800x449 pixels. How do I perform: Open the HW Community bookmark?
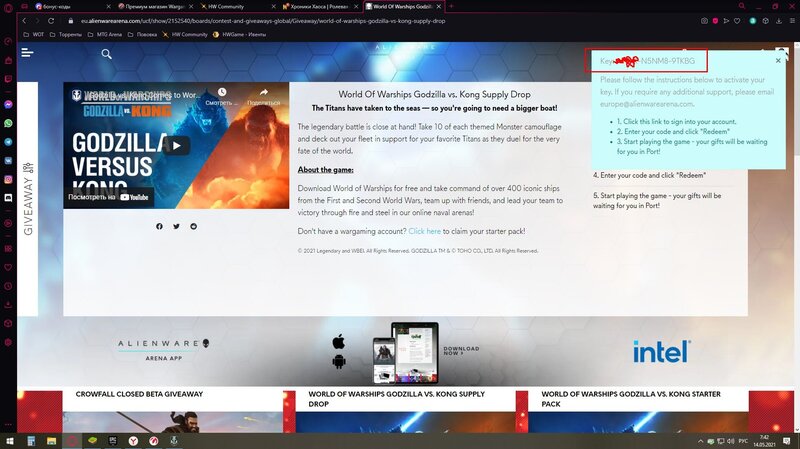(x=184, y=35)
